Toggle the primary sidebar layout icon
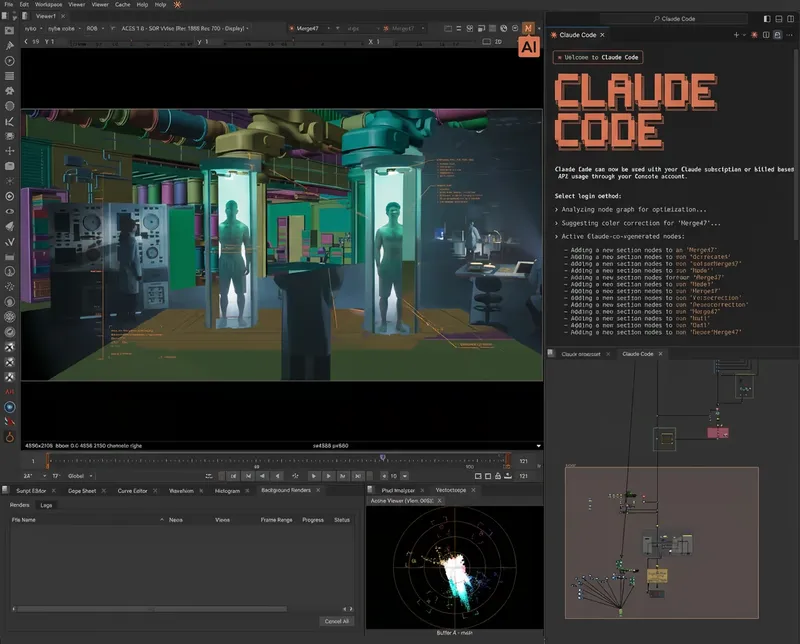The width and height of the screenshot is (800, 644). 767,18
